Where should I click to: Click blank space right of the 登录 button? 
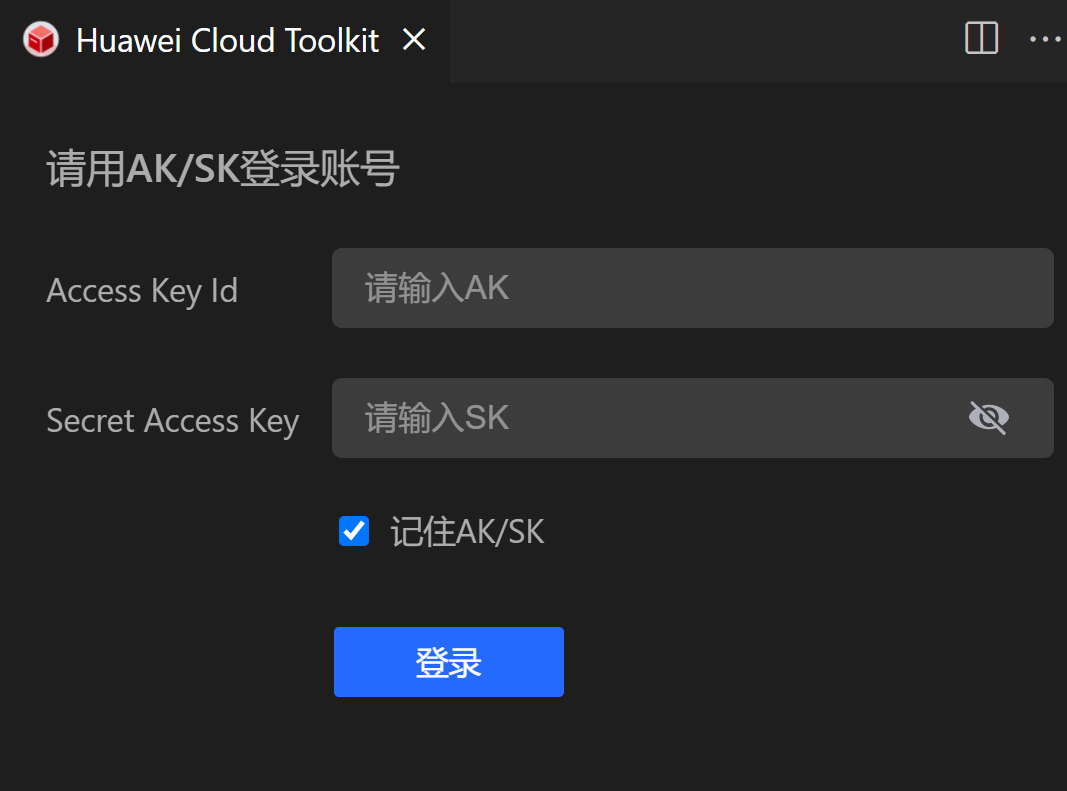(800, 662)
